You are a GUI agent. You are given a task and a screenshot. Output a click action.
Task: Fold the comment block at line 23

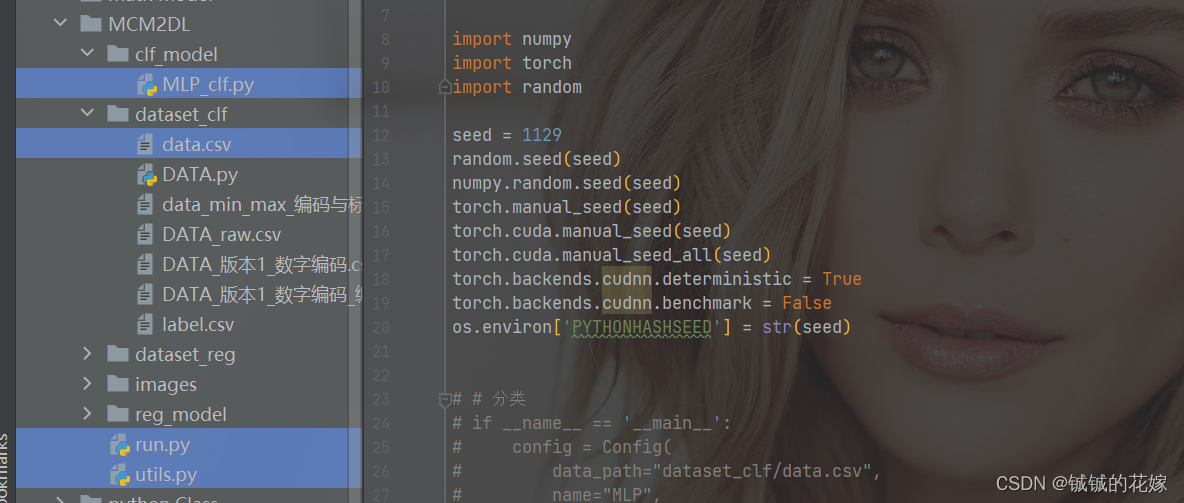coord(446,398)
